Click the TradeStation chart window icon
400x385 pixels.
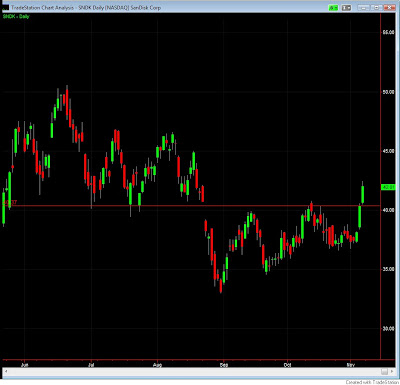6,7
